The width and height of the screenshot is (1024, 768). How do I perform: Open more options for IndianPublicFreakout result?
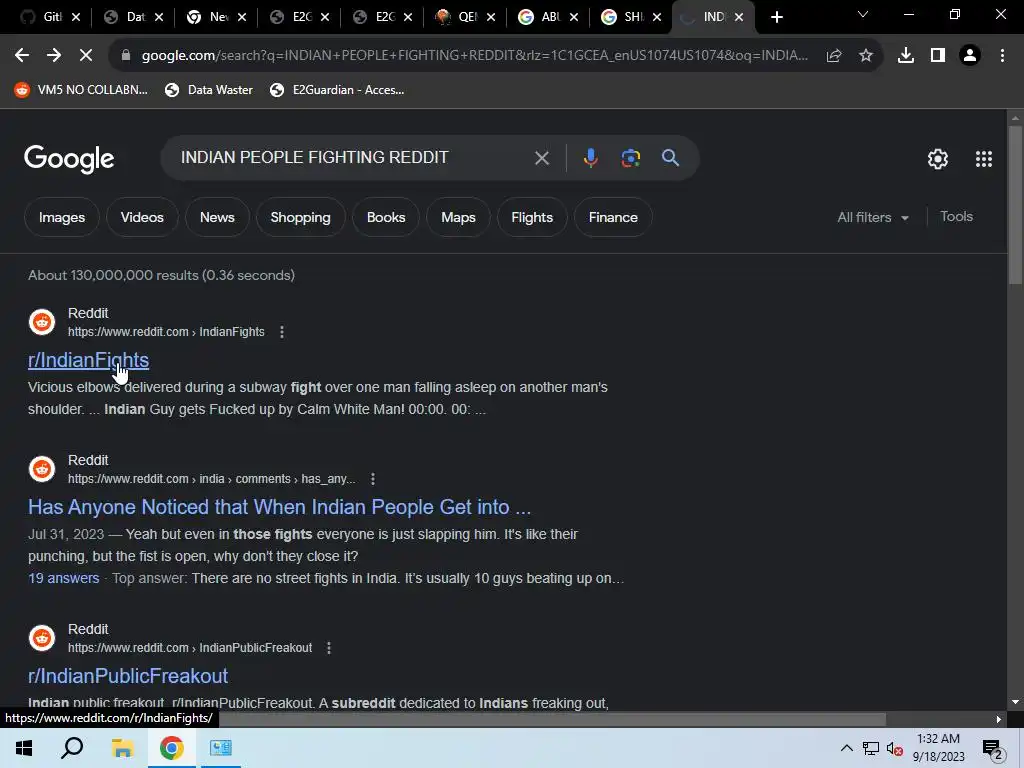[x=329, y=648]
